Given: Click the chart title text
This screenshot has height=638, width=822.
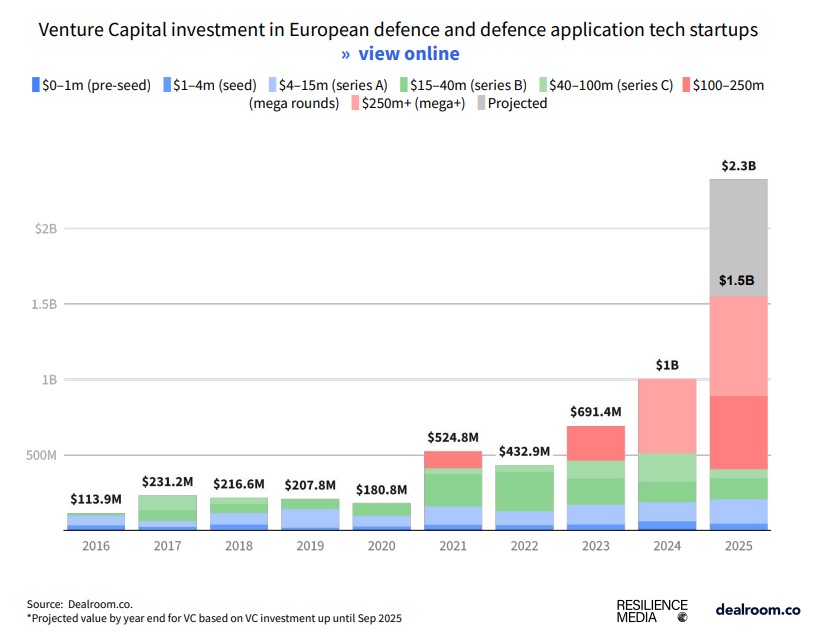Looking at the screenshot, I should [400, 29].
